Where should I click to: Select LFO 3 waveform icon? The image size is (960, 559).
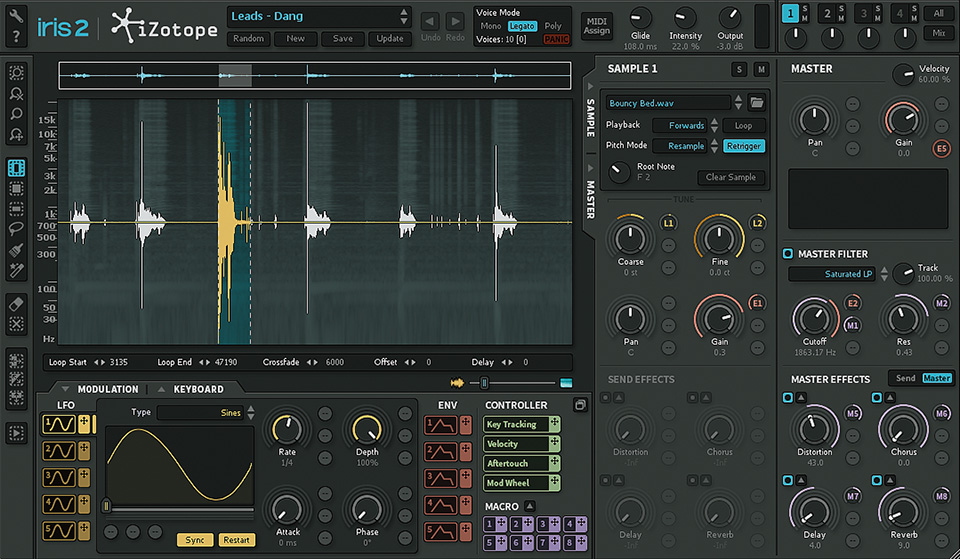(x=59, y=477)
